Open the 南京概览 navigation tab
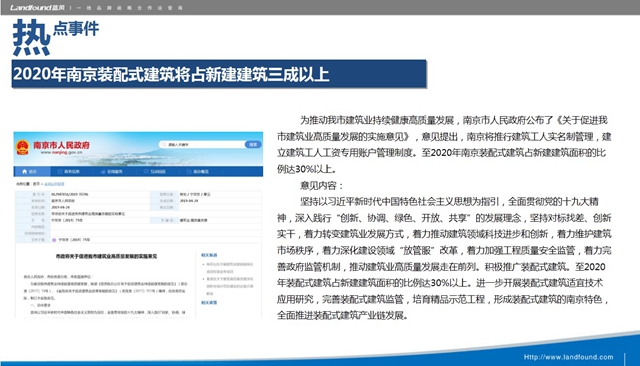Screen dimensions: 640x366 (x=196, y=172)
